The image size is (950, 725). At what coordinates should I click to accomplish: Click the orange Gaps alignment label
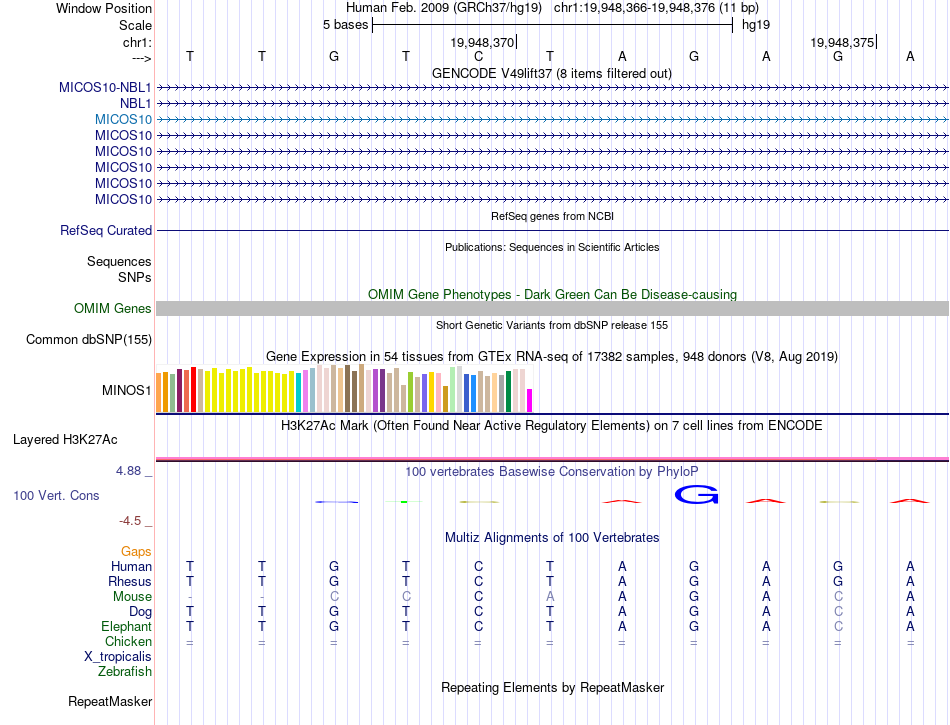click(136, 551)
